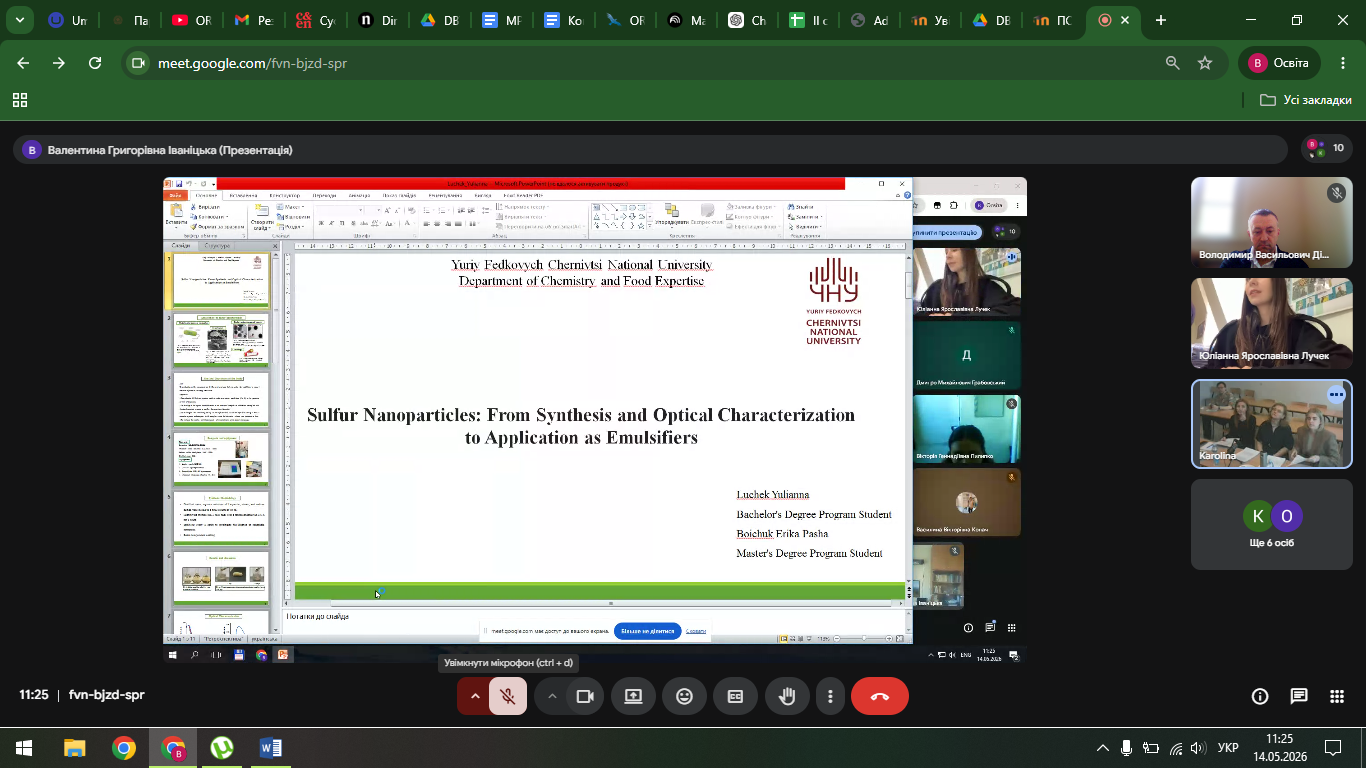Select the Karolina participant thumbnail

(x=1271, y=424)
